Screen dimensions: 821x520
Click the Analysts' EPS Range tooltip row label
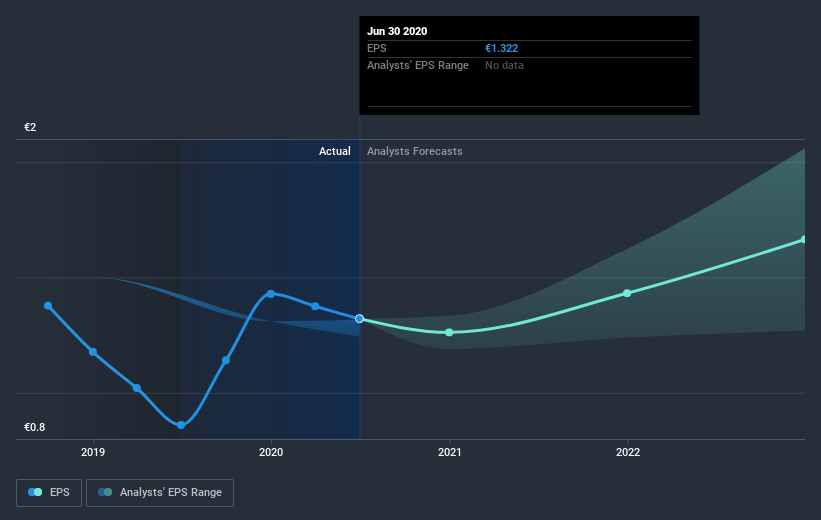click(418, 65)
